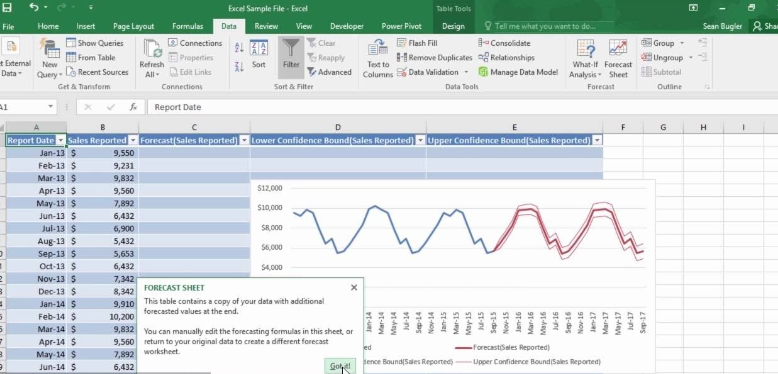The image size is (778, 374).
Task: Click Manage Data Model
Action: (518, 72)
